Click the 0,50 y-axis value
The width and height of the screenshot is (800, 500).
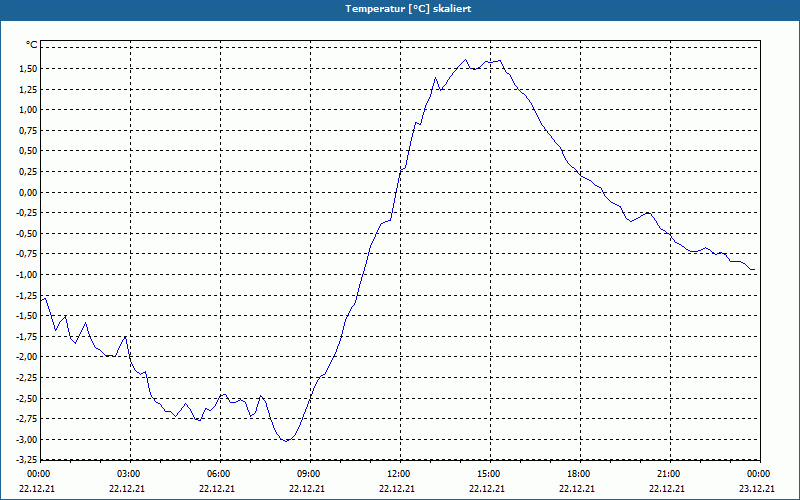pyautogui.click(x=29, y=151)
